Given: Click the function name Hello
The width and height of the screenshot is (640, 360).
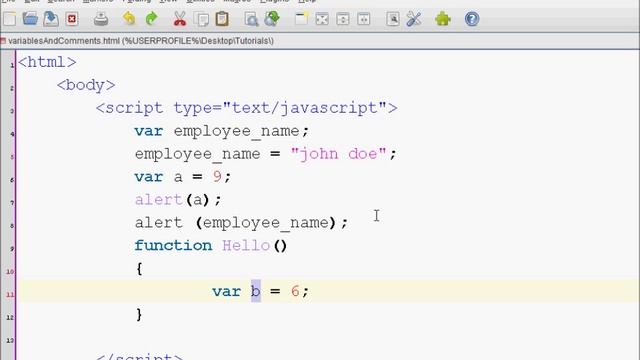Looking at the screenshot, I should pos(246,246).
